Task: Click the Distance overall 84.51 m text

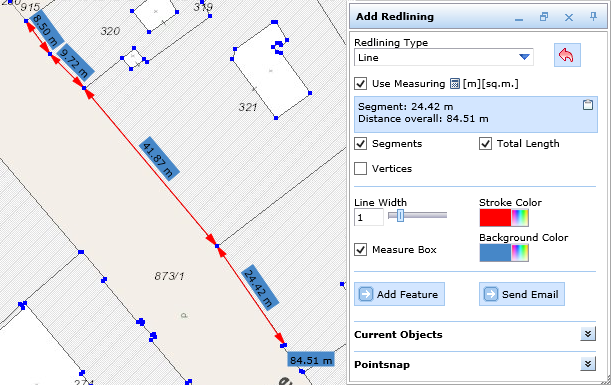Action: tap(423, 118)
